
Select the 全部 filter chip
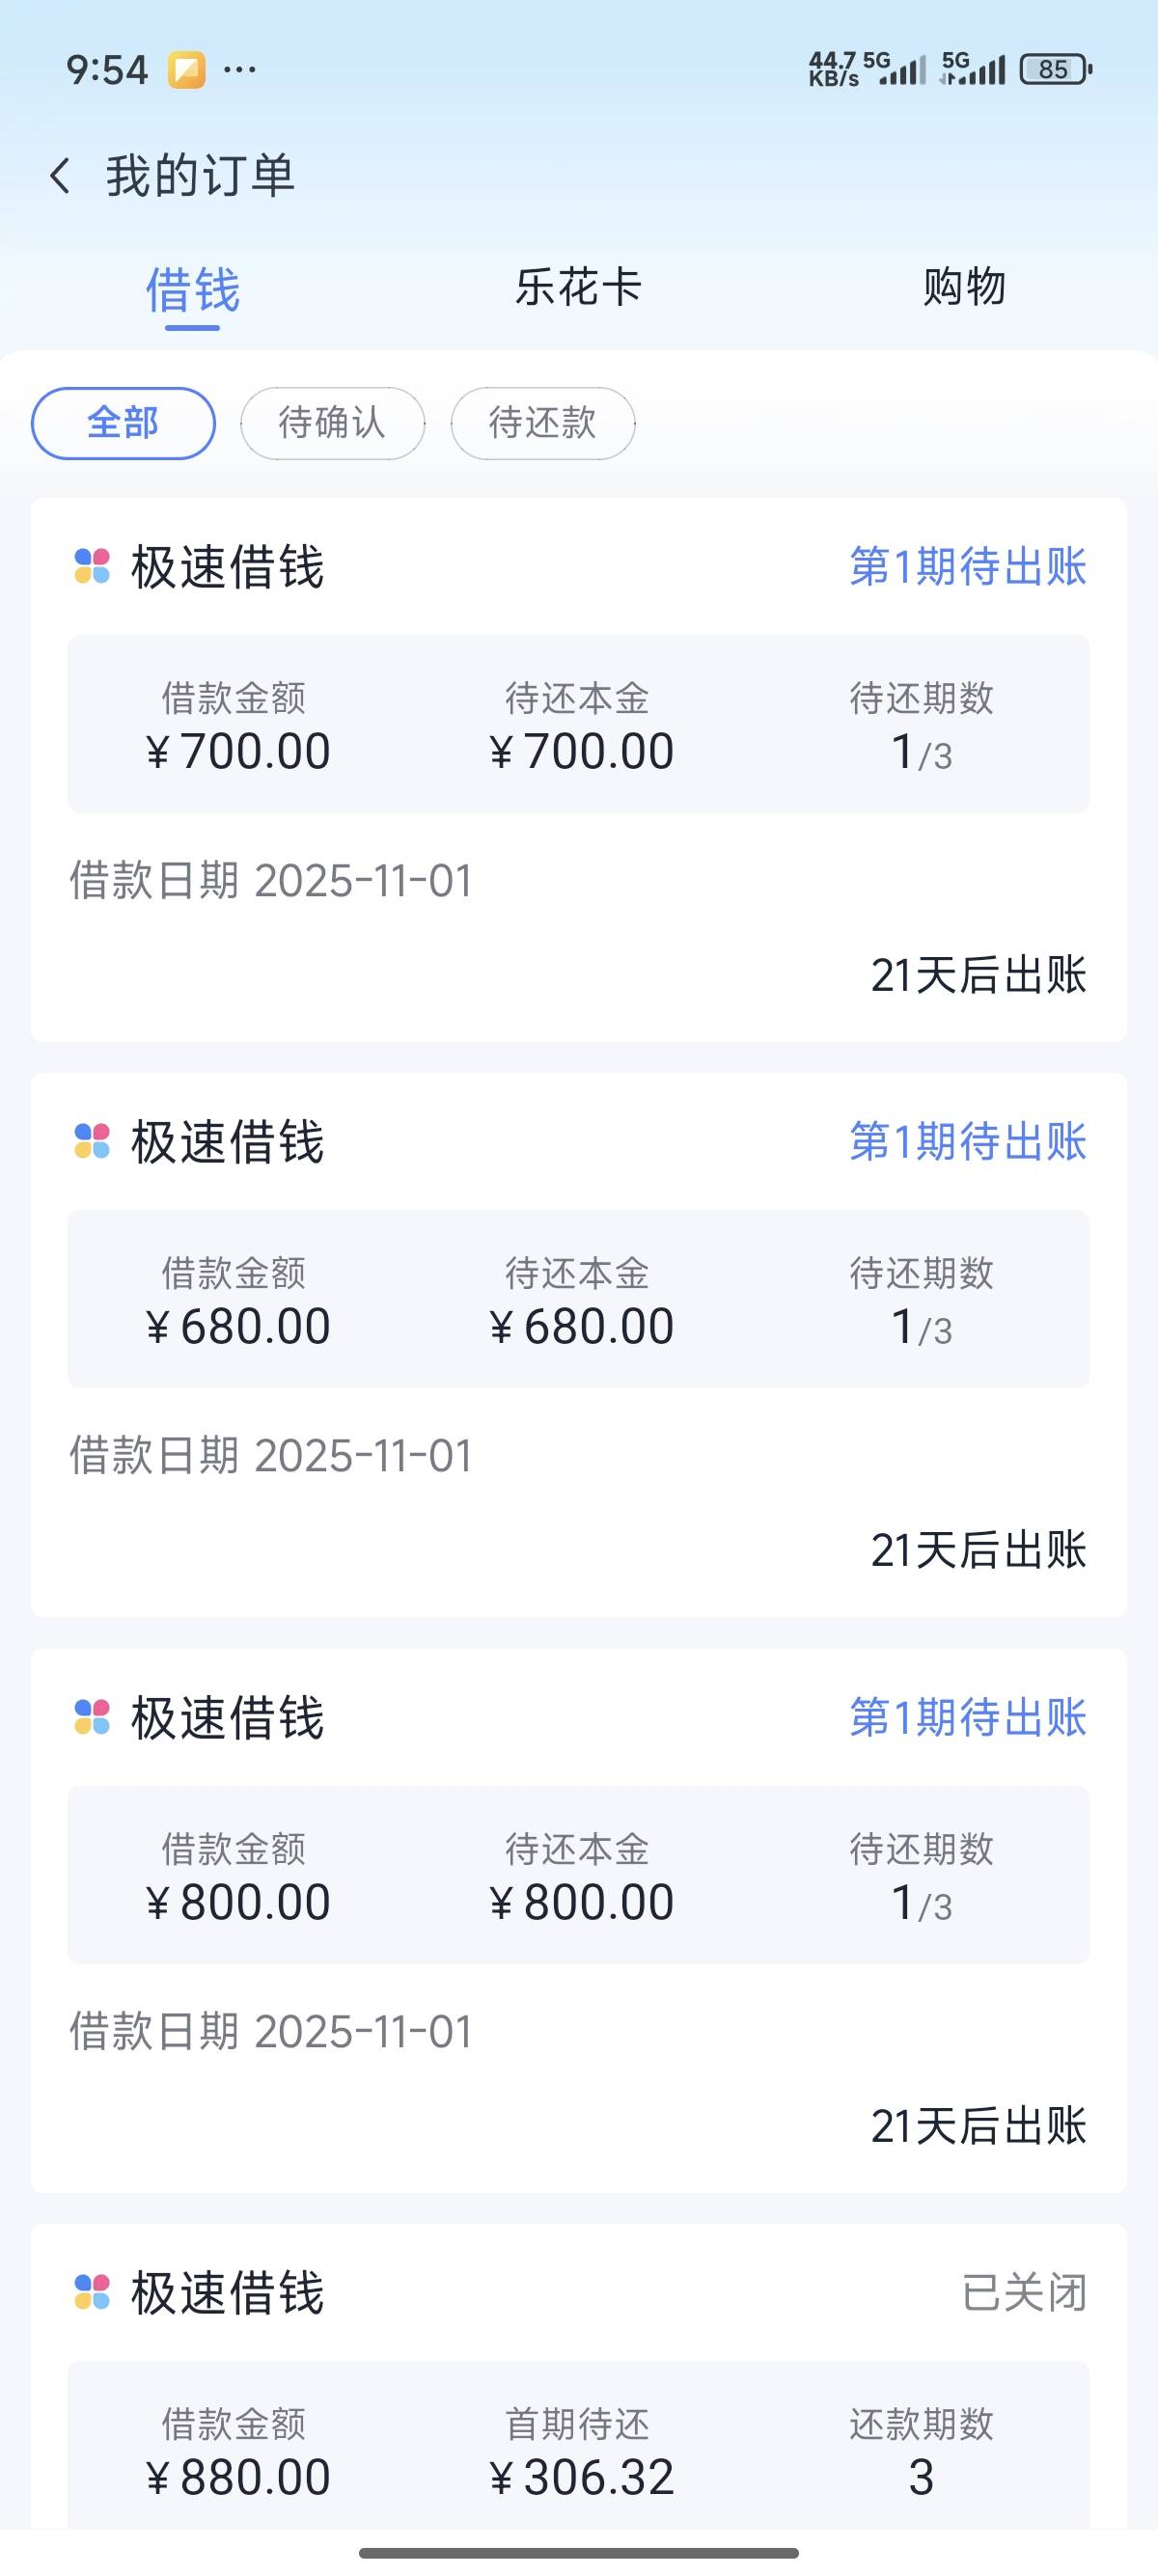123,423
